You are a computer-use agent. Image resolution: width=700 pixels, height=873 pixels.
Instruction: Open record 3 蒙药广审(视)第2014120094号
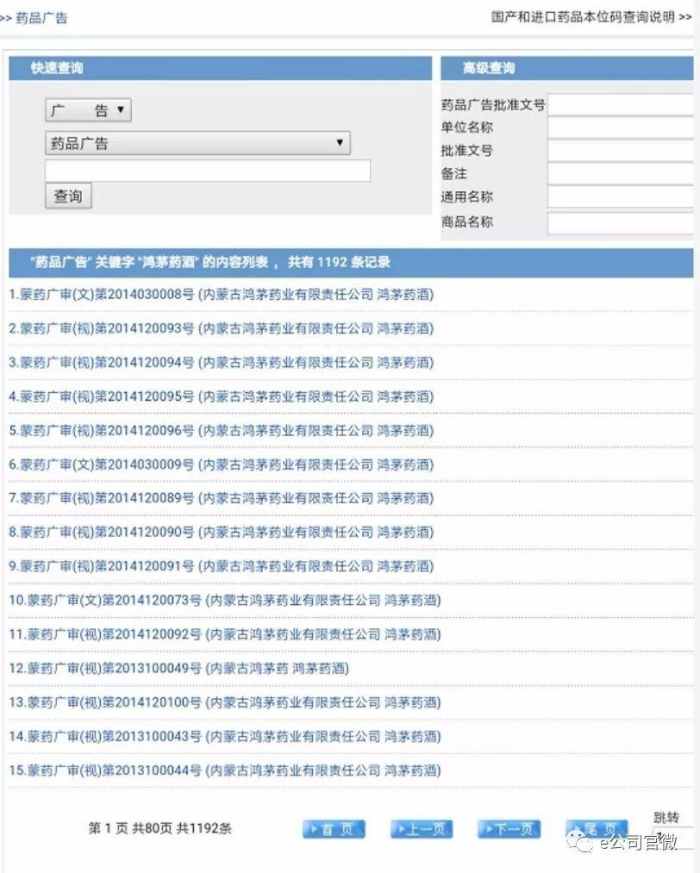pos(221,362)
